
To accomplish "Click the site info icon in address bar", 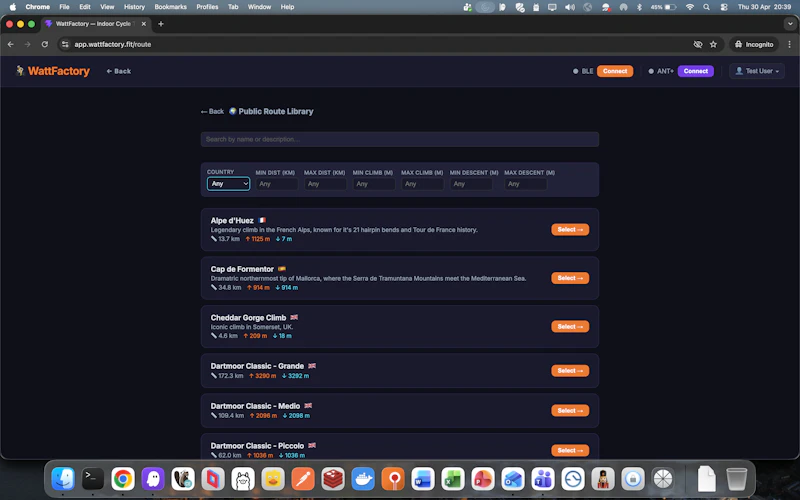I will click(65, 44).
